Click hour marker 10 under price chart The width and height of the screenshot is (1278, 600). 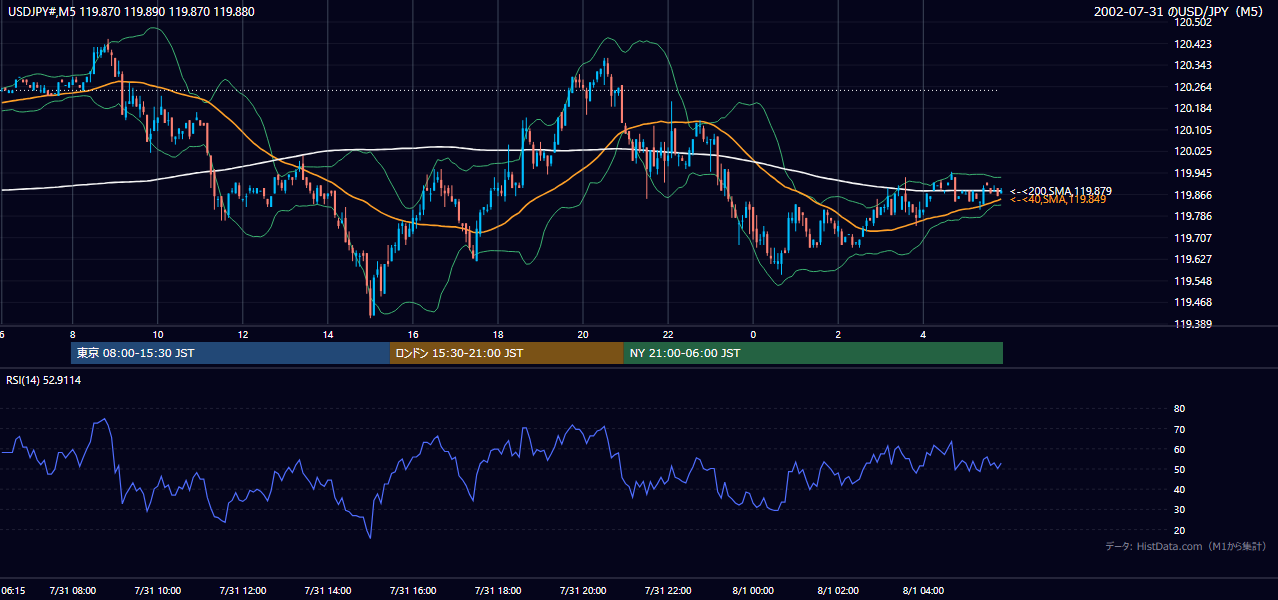click(158, 334)
